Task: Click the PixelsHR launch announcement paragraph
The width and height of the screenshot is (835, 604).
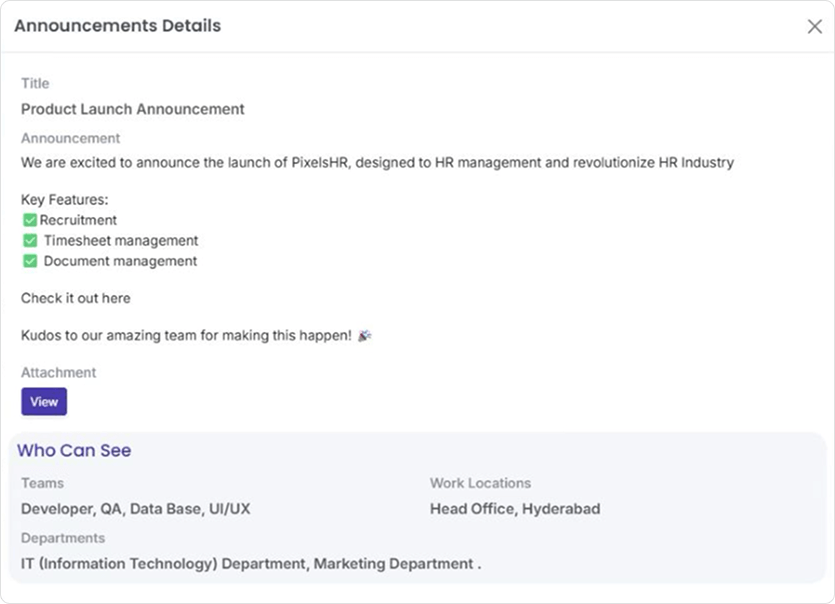Action: (377, 162)
